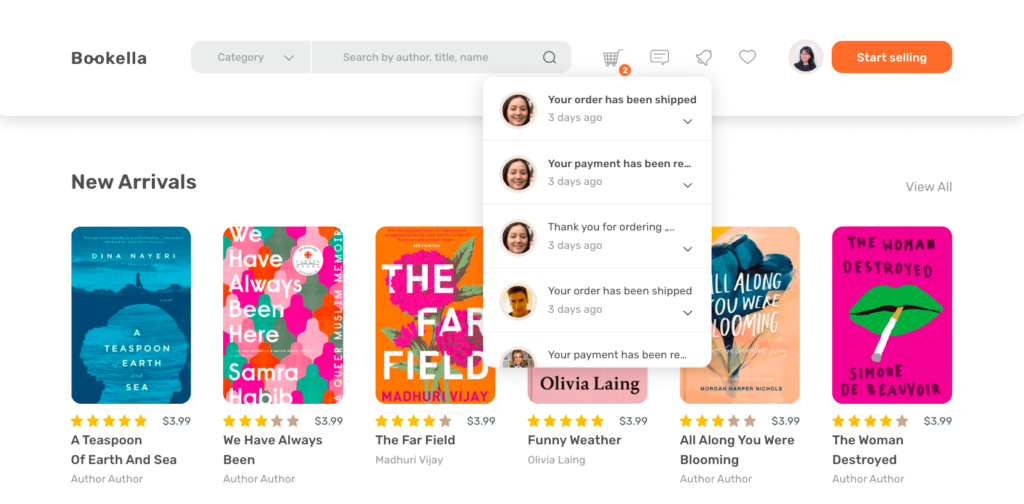Image resolution: width=1024 pixels, height=504 pixels.
Task: Click 'A Teaspoon Of Earth And Sea' title
Action: coord(124,450)
